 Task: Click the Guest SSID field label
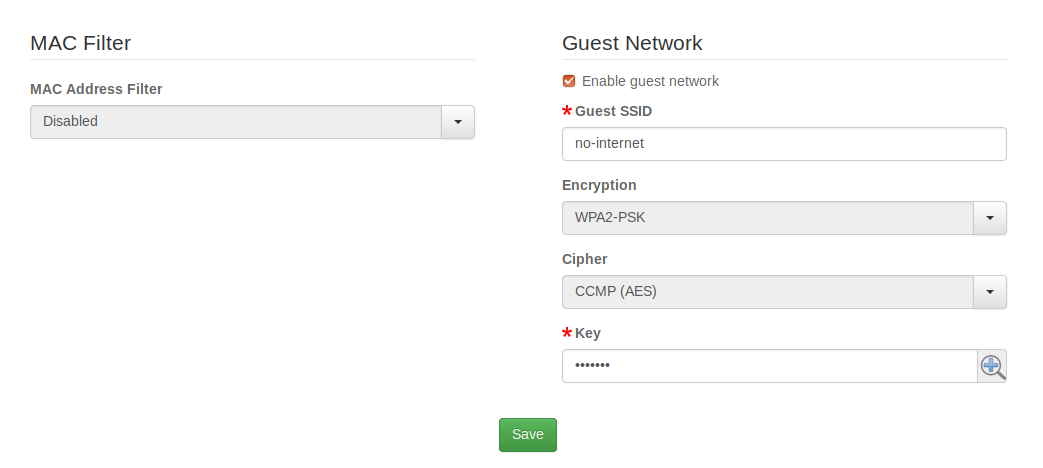(613, 111)
